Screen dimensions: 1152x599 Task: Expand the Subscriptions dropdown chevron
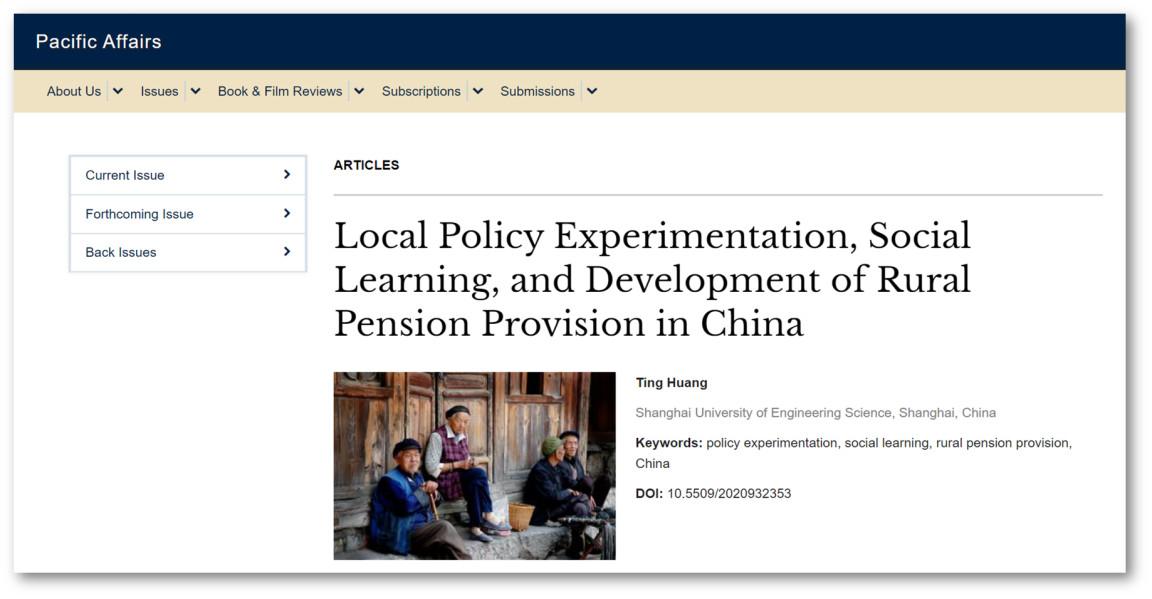(x=478, y=91)
